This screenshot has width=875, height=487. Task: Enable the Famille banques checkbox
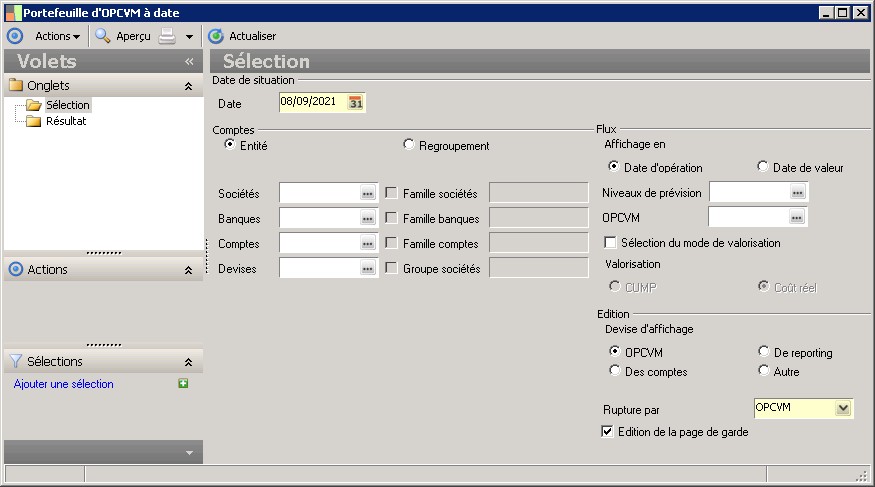pyautogui.click(x=391, y=218)
